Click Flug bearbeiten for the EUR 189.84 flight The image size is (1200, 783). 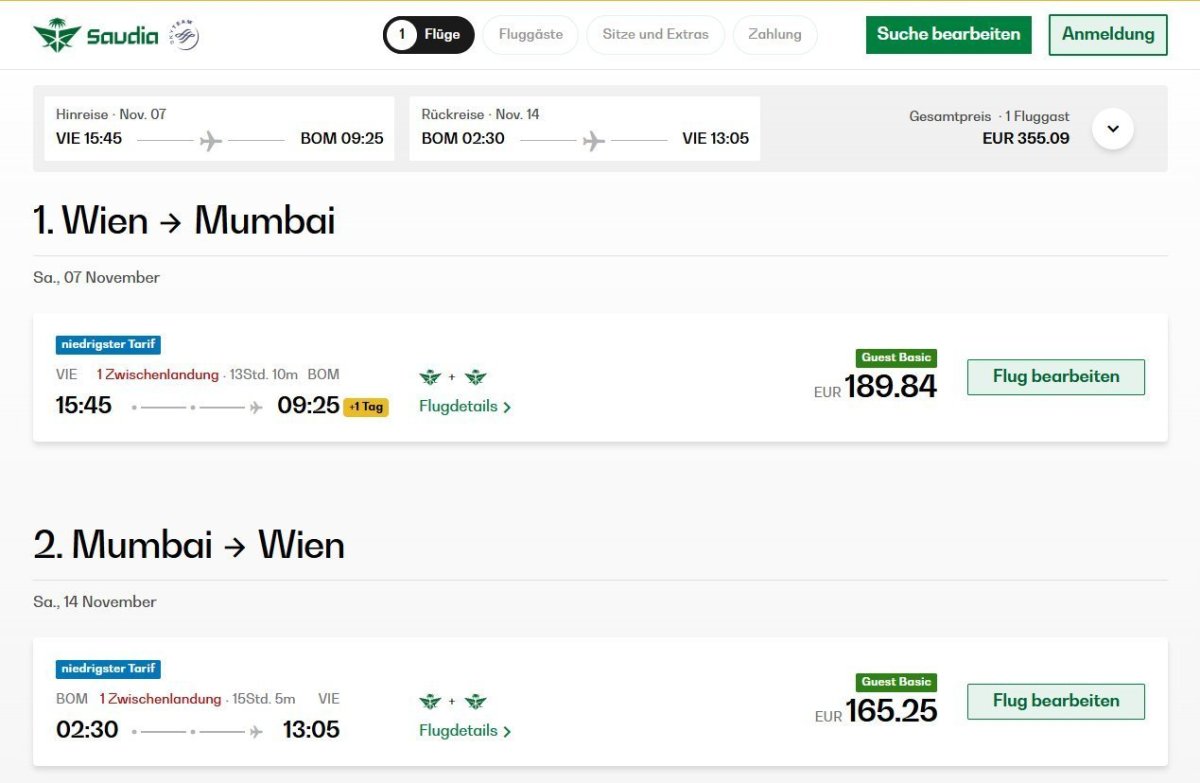pos(1056,377)
